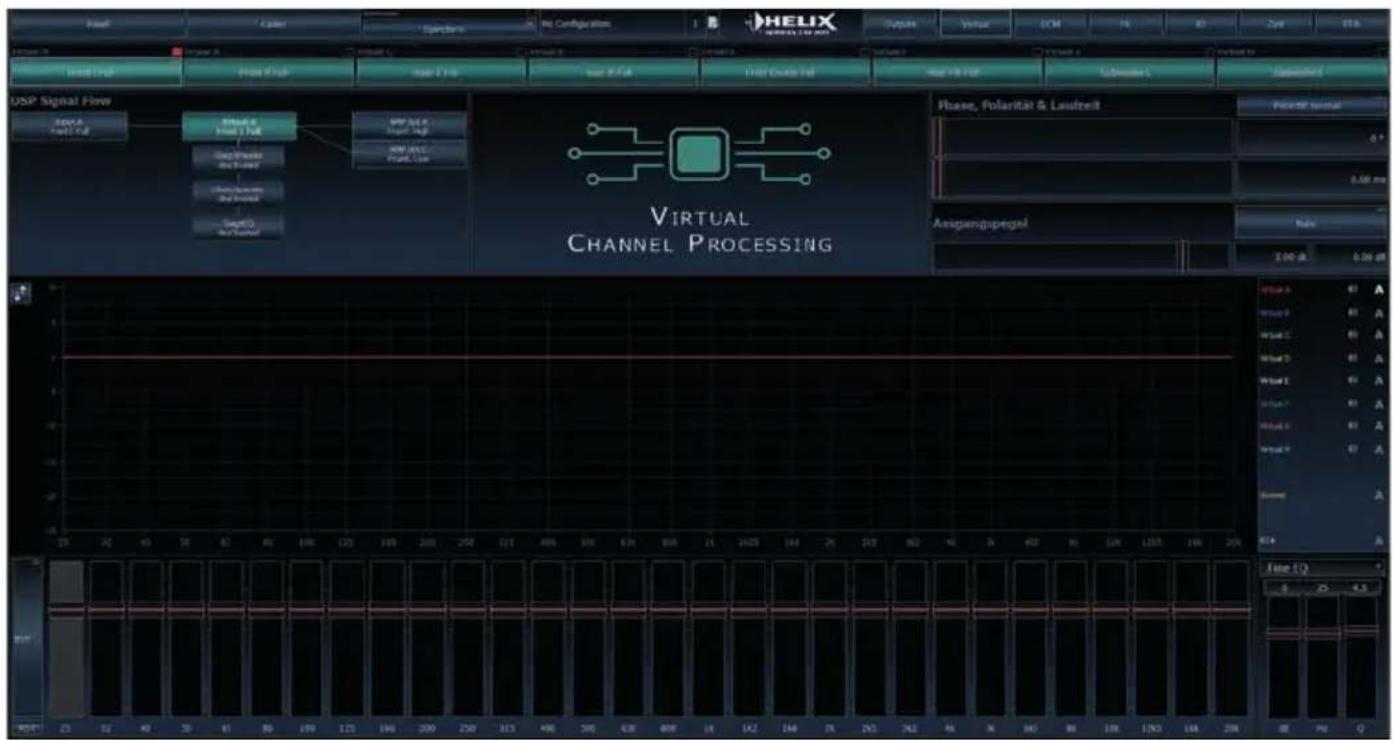The image size is (1393, 740).
Task: Select the Front Center Full virtual channel
Action: [x=785, y=71]
